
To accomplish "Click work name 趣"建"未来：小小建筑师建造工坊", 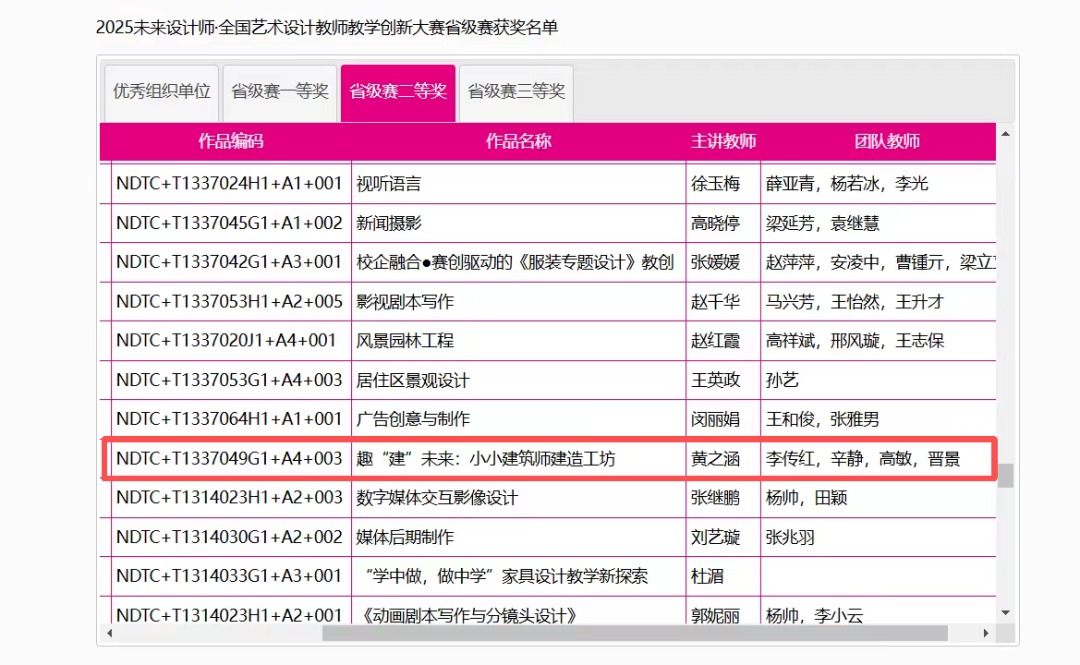I will click(x=486, y=458).
